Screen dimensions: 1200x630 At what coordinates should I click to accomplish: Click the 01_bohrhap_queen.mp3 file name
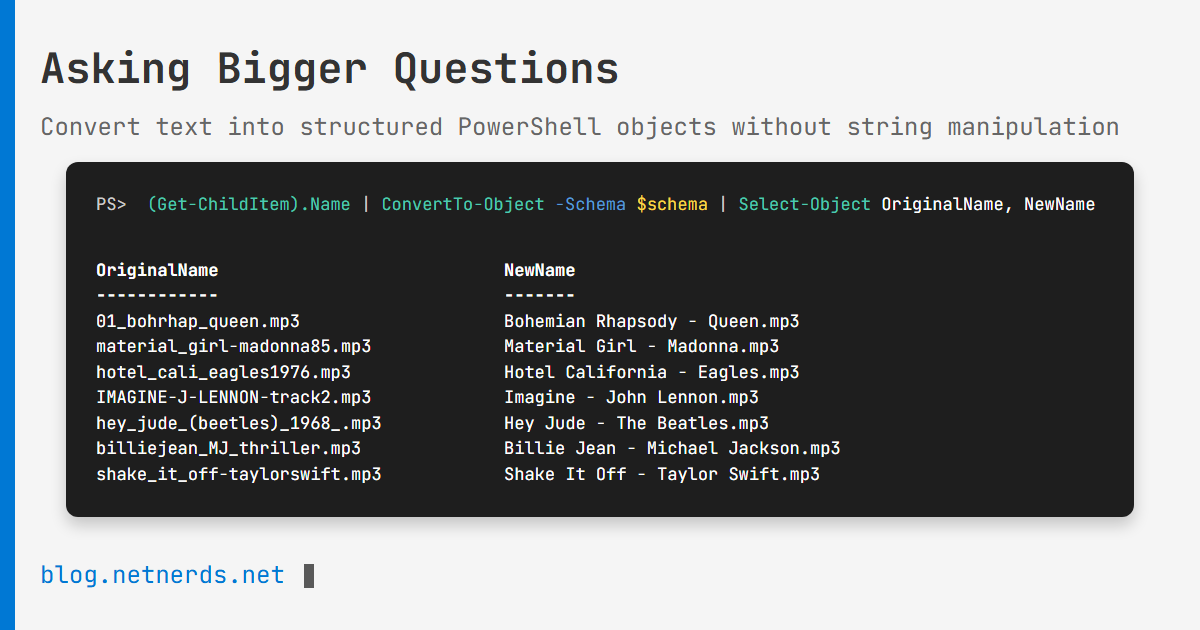click(x=198, y=321)
